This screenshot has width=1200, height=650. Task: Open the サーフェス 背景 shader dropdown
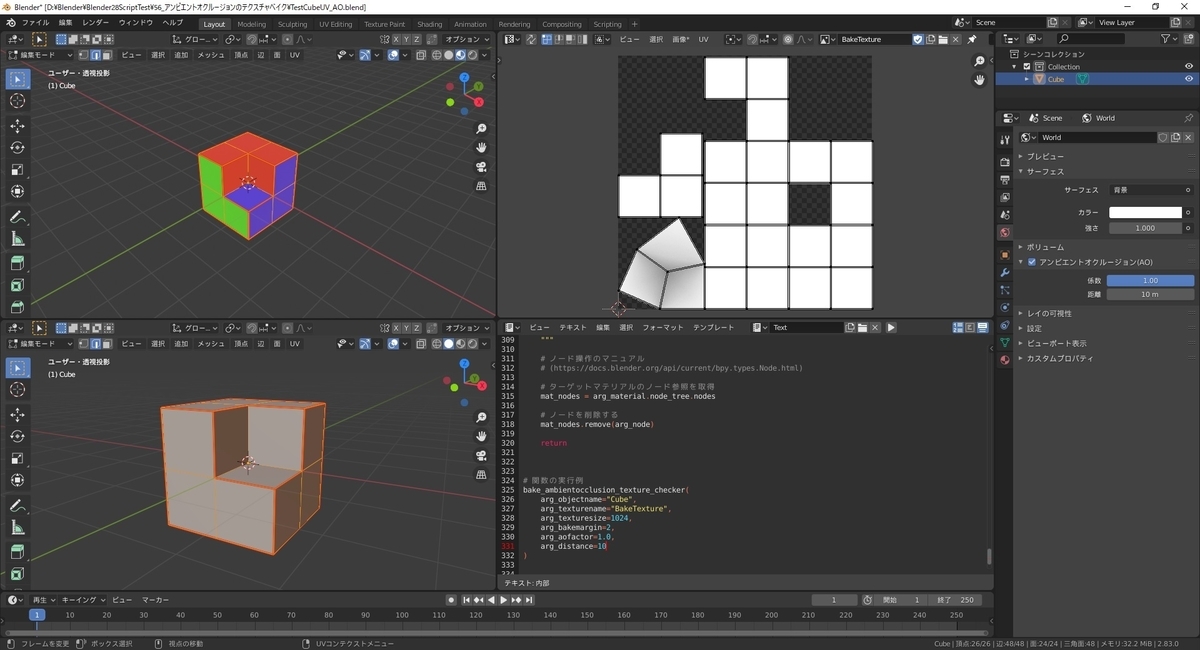coord(1151,190)
